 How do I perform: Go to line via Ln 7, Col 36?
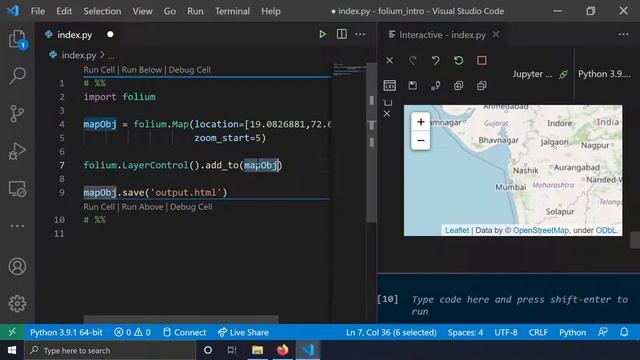(391, 332)
